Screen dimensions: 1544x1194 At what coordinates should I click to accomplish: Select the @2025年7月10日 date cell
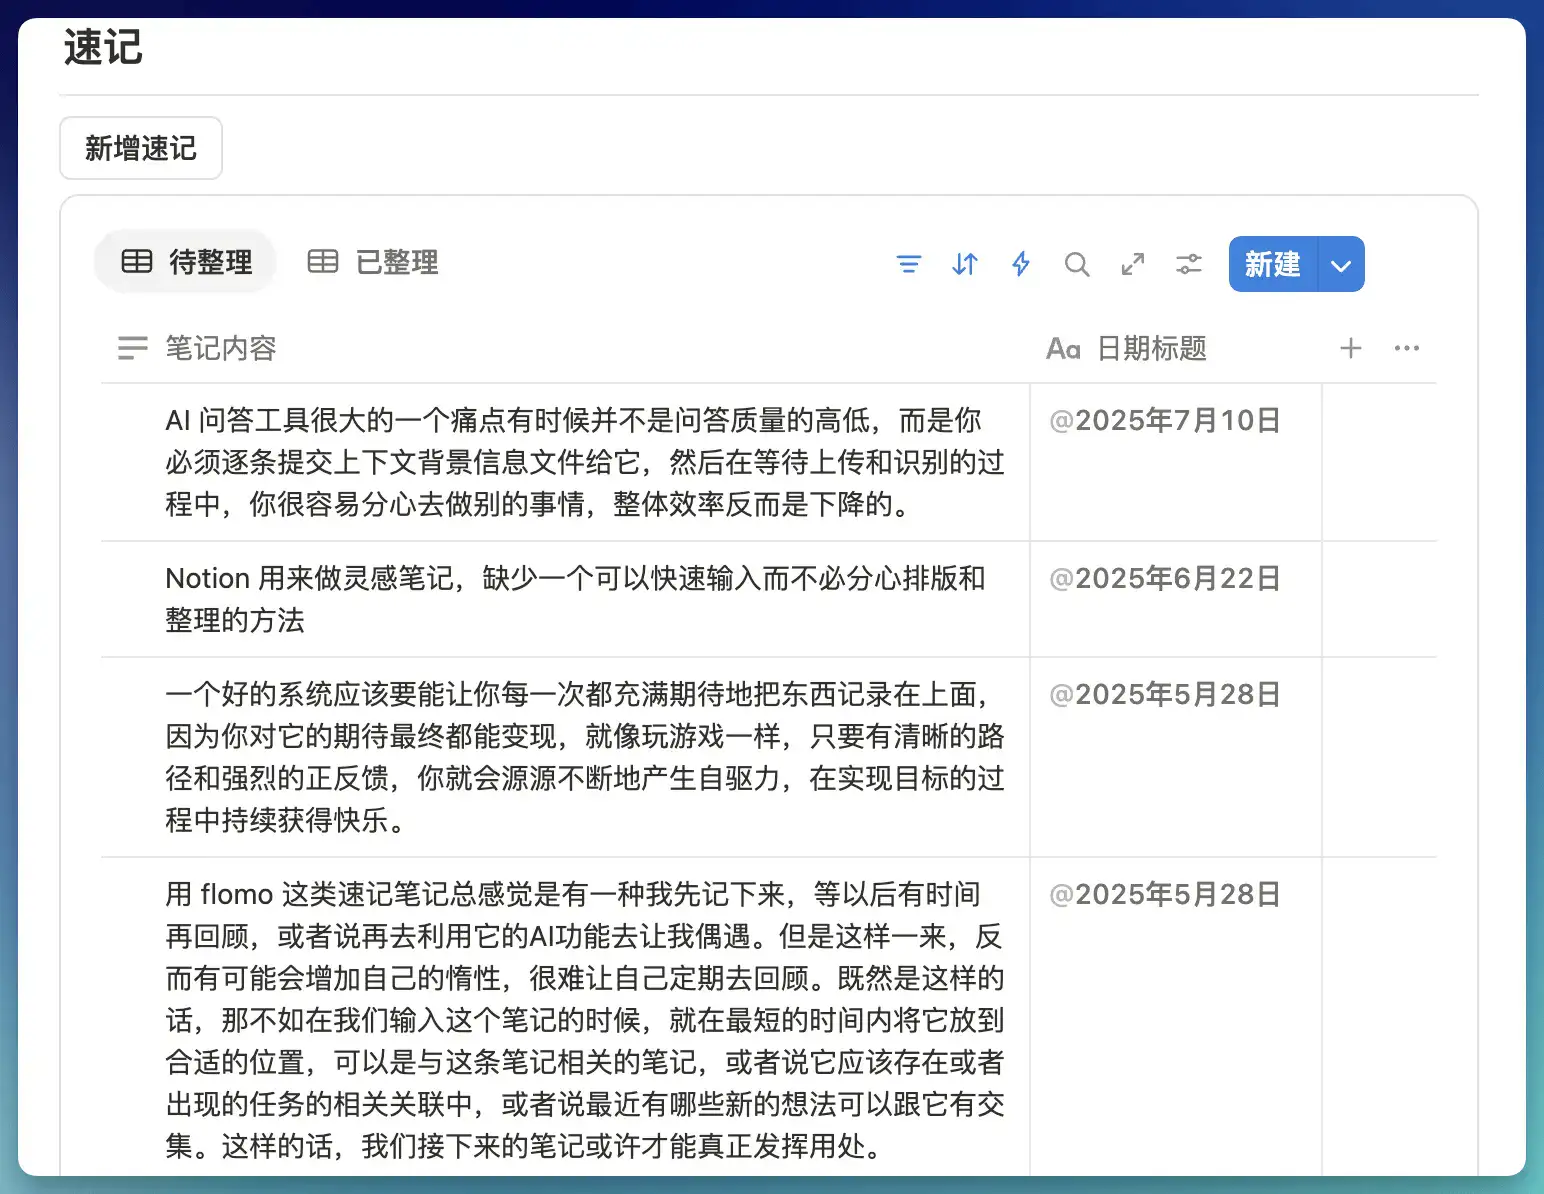(1165, 421)
